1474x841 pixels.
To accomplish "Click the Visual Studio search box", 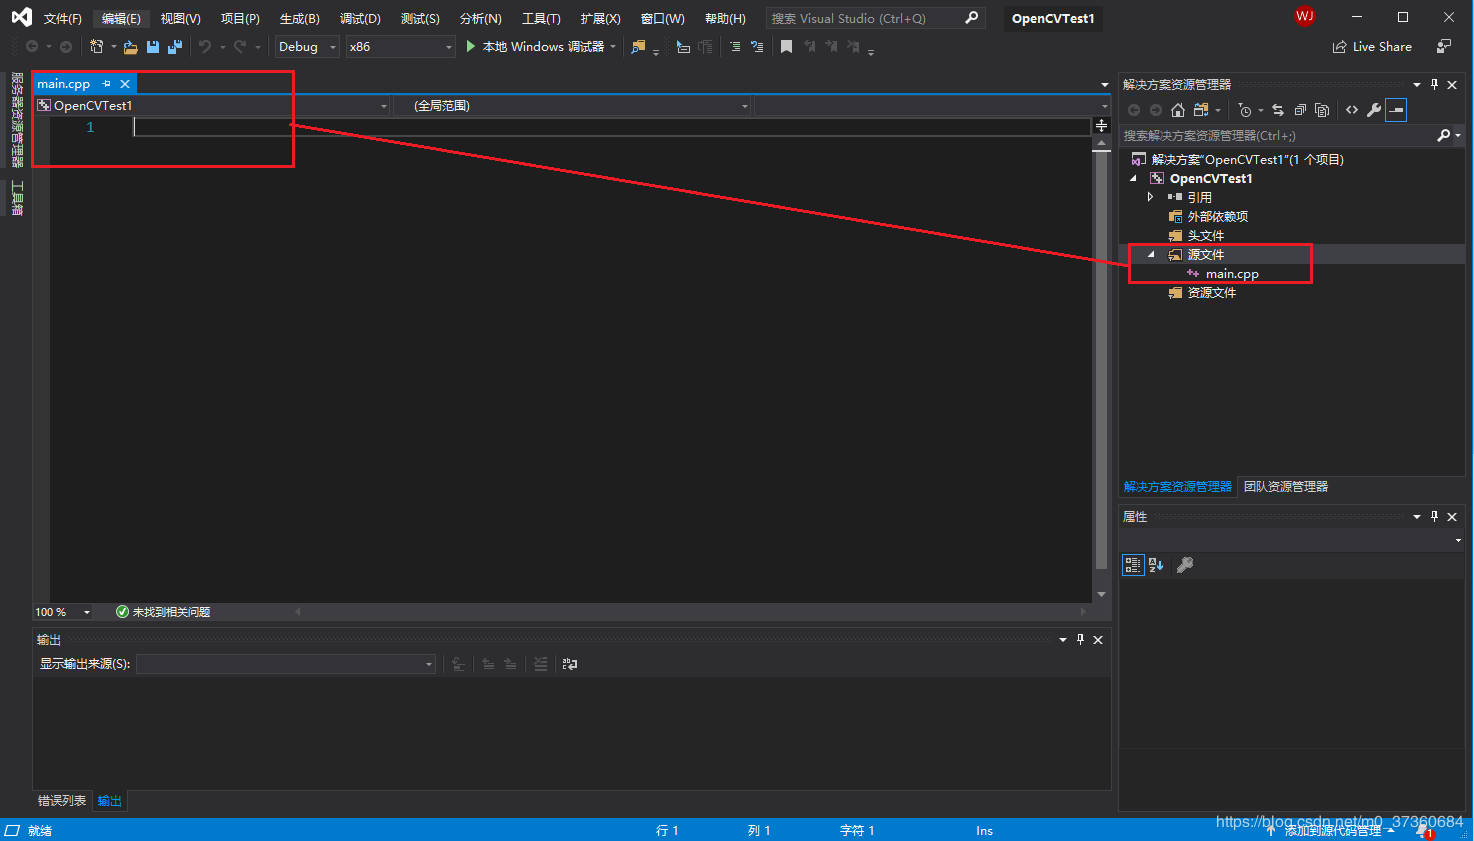I will tap(865, 19).
